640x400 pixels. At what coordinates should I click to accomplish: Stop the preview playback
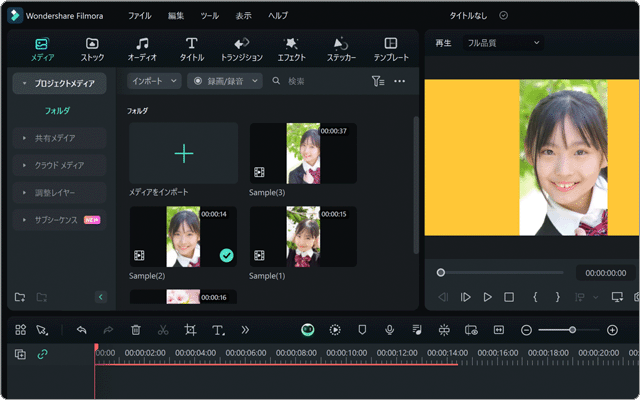coord(509,297)
